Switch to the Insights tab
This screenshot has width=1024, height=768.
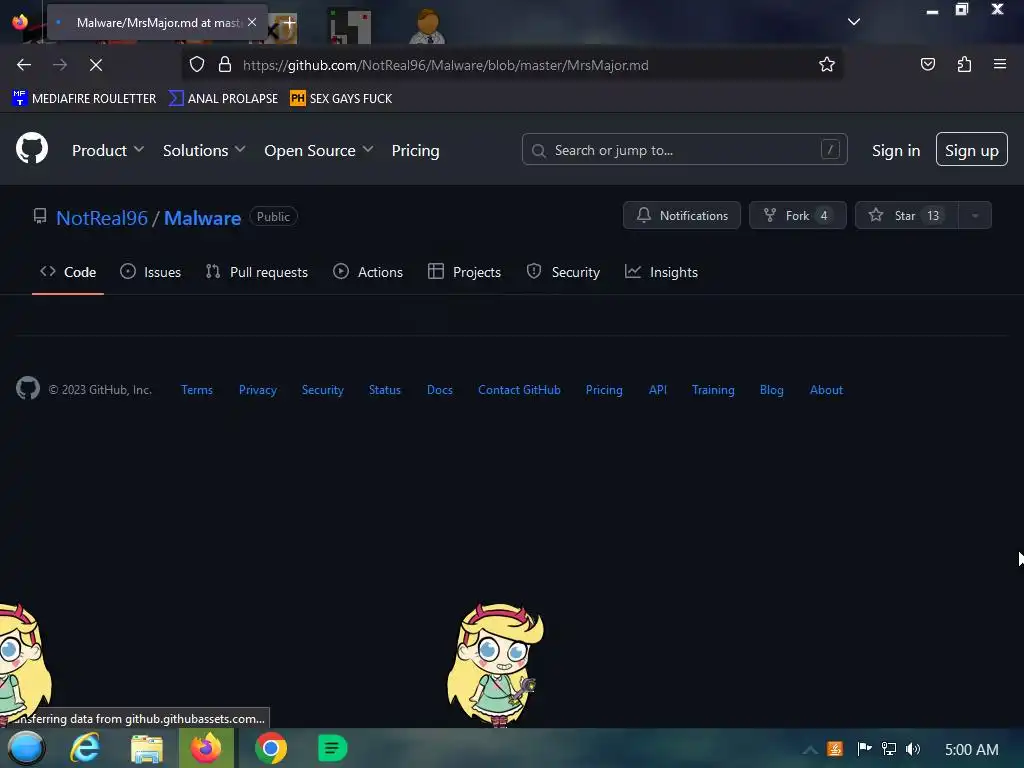point(662,272)
